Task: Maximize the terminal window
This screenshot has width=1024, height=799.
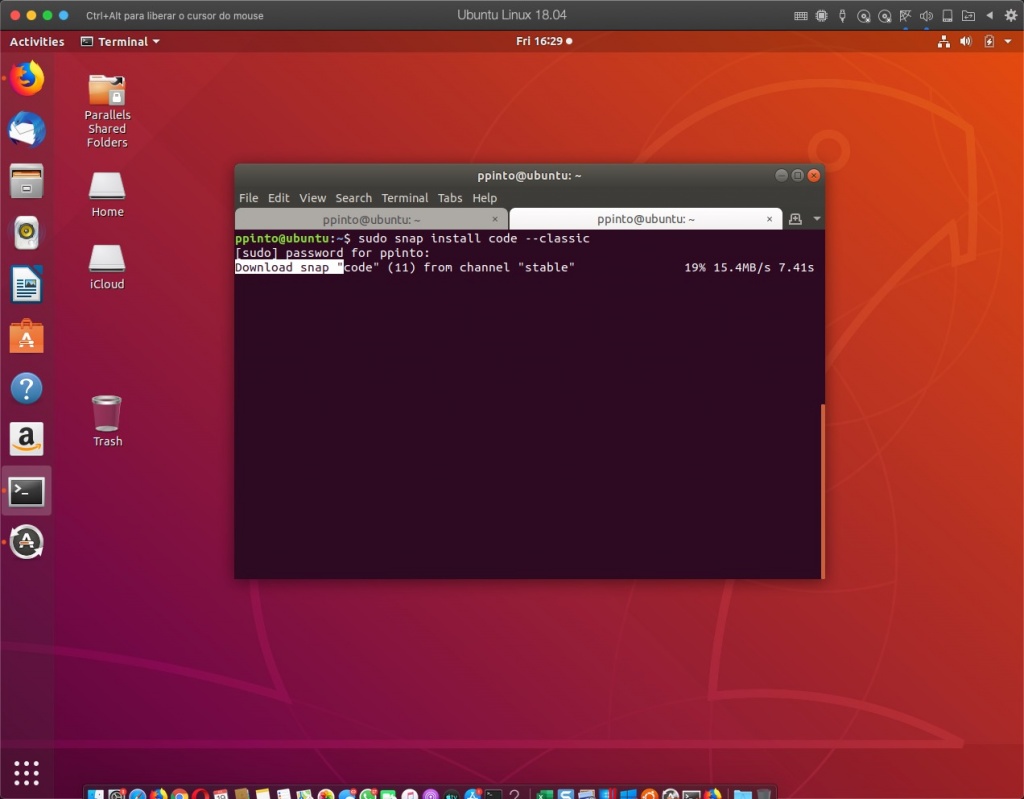Action: (x=797, y=175)
